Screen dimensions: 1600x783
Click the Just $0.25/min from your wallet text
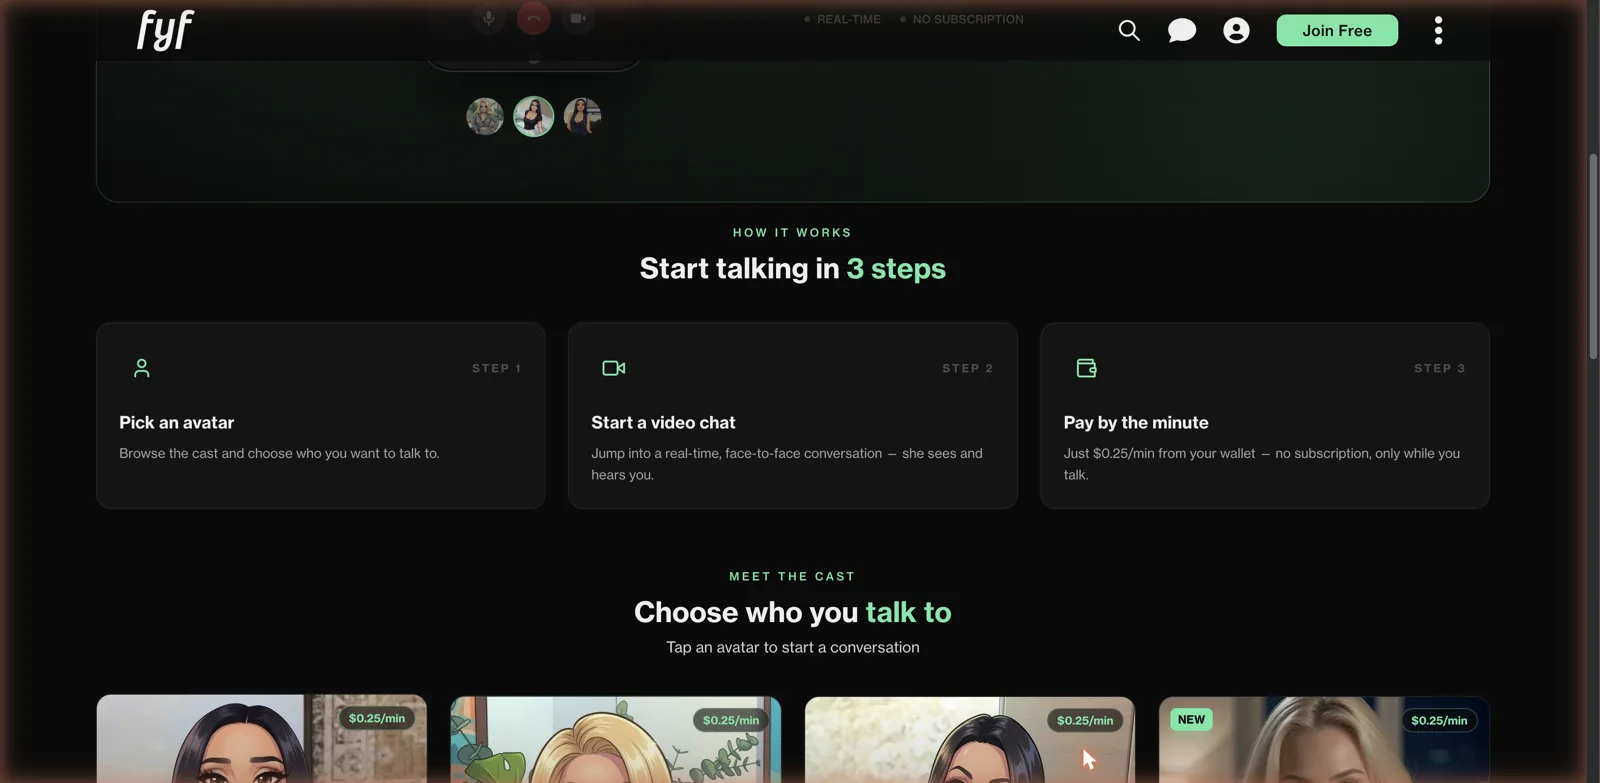pos(1262,464)
